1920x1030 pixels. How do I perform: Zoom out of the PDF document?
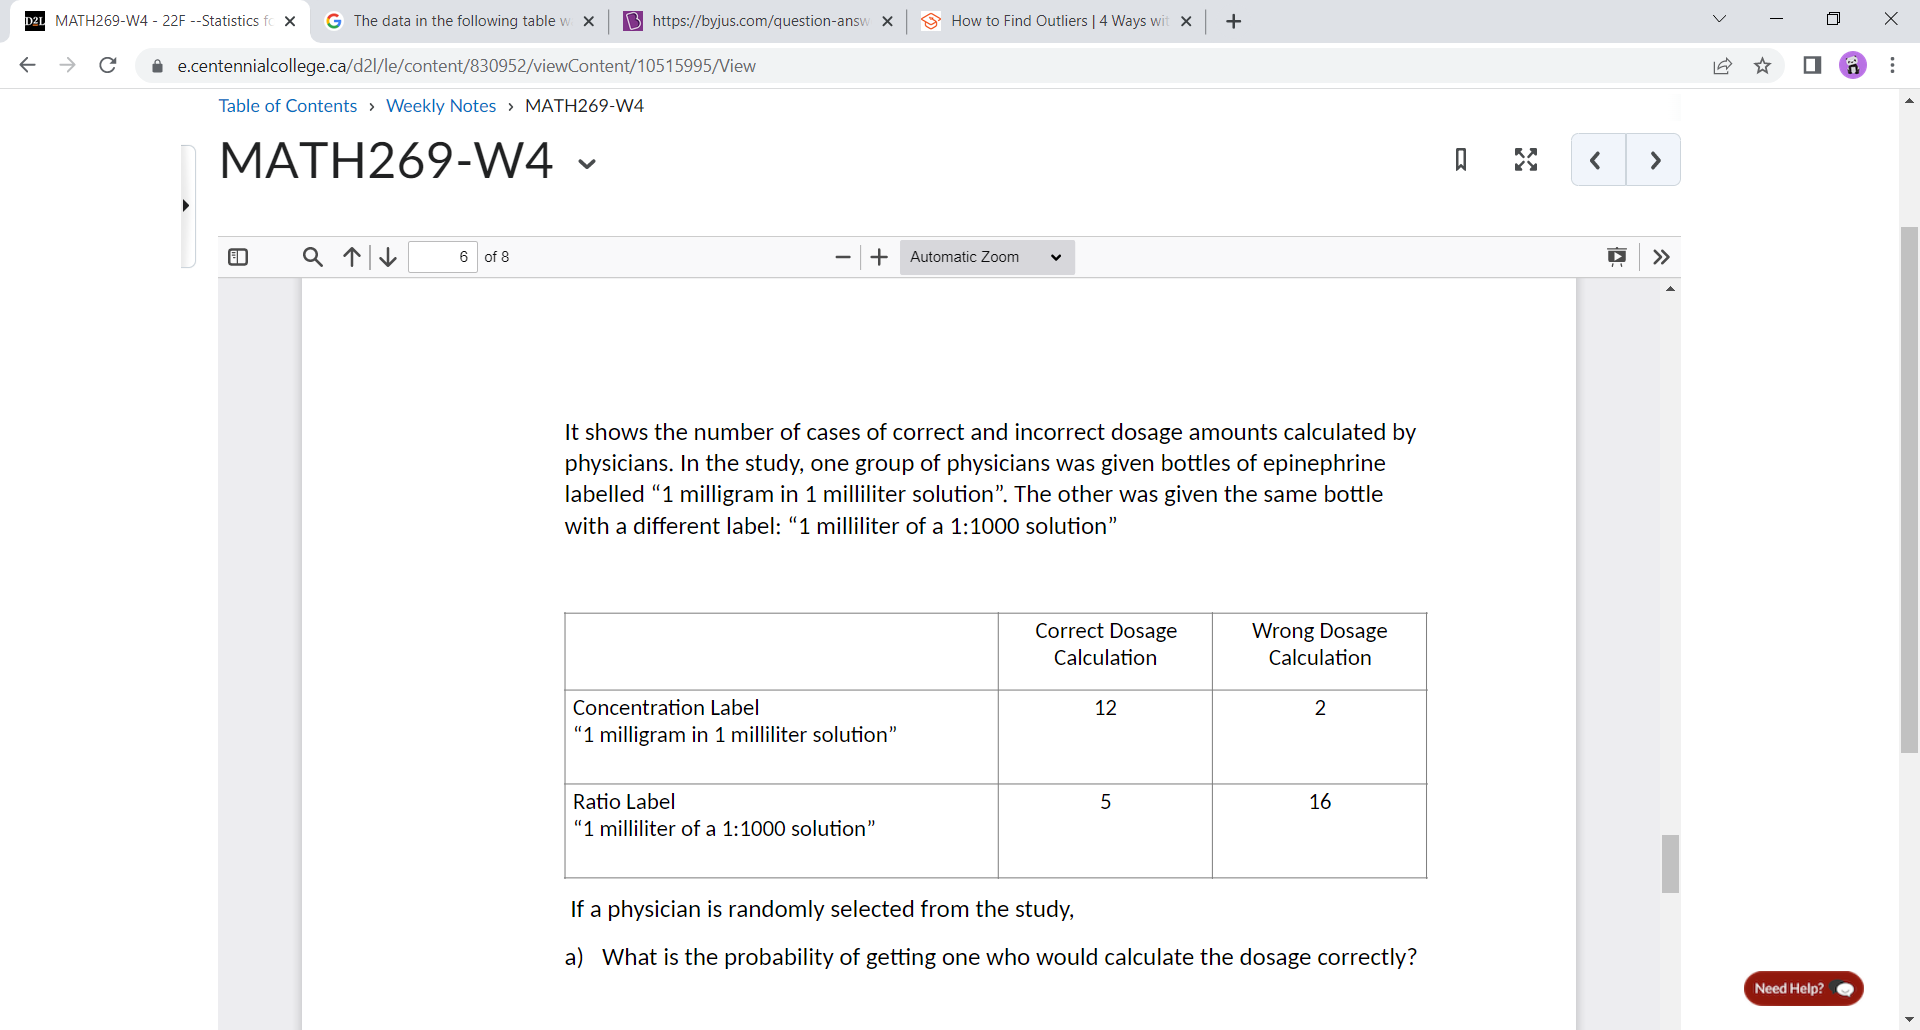click(x=843, y=257)
